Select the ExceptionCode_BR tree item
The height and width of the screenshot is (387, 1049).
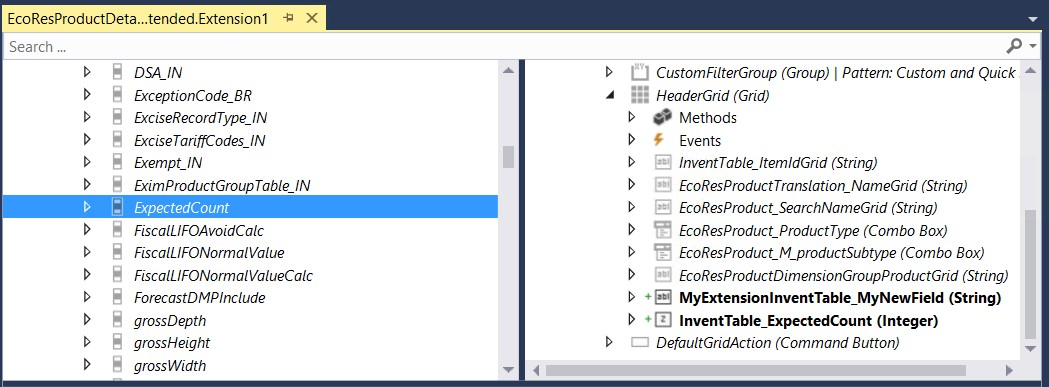(x=193, y=95)
